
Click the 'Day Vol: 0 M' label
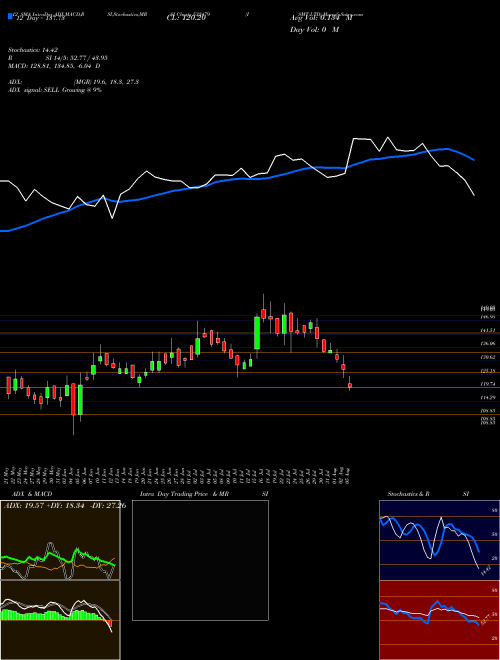pos(314,29)
